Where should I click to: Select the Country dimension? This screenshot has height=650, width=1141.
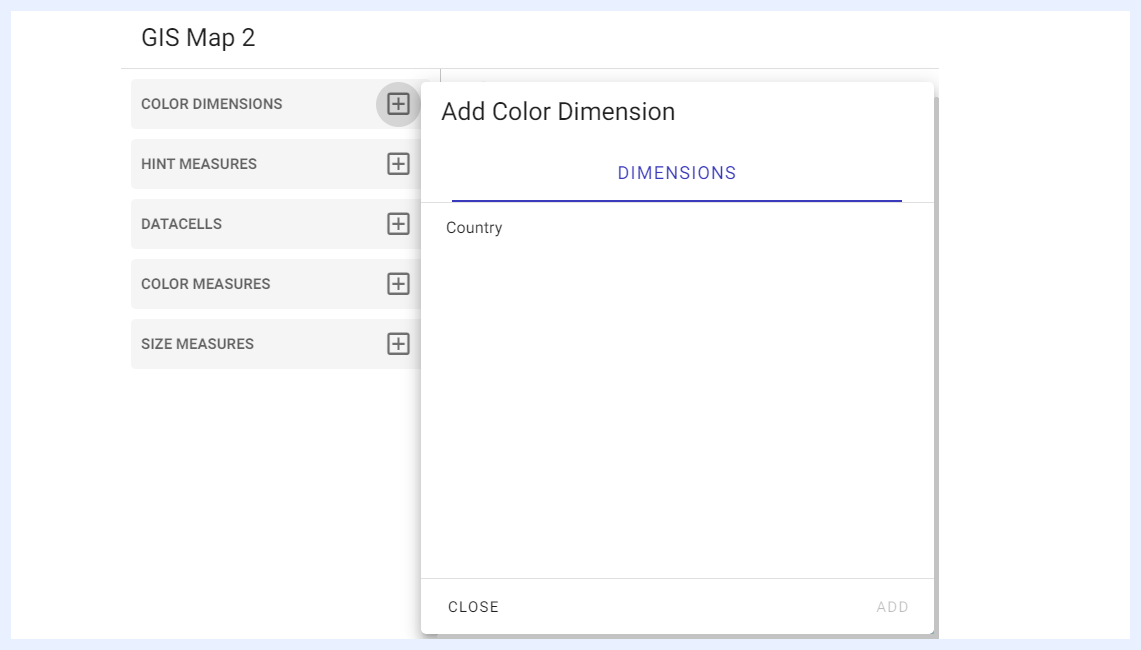pos(474,228)
